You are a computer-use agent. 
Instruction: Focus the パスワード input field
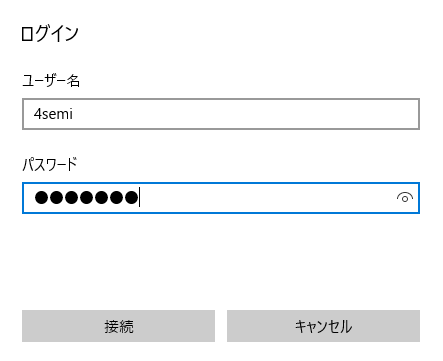(x=221, y=198)
